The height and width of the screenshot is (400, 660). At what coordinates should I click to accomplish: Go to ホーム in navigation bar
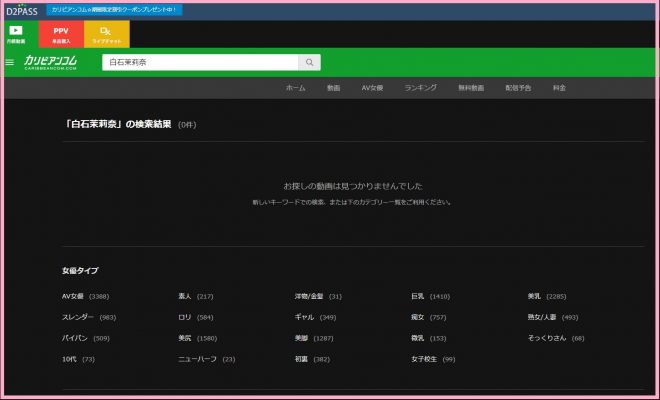click(x=295, y=88)
